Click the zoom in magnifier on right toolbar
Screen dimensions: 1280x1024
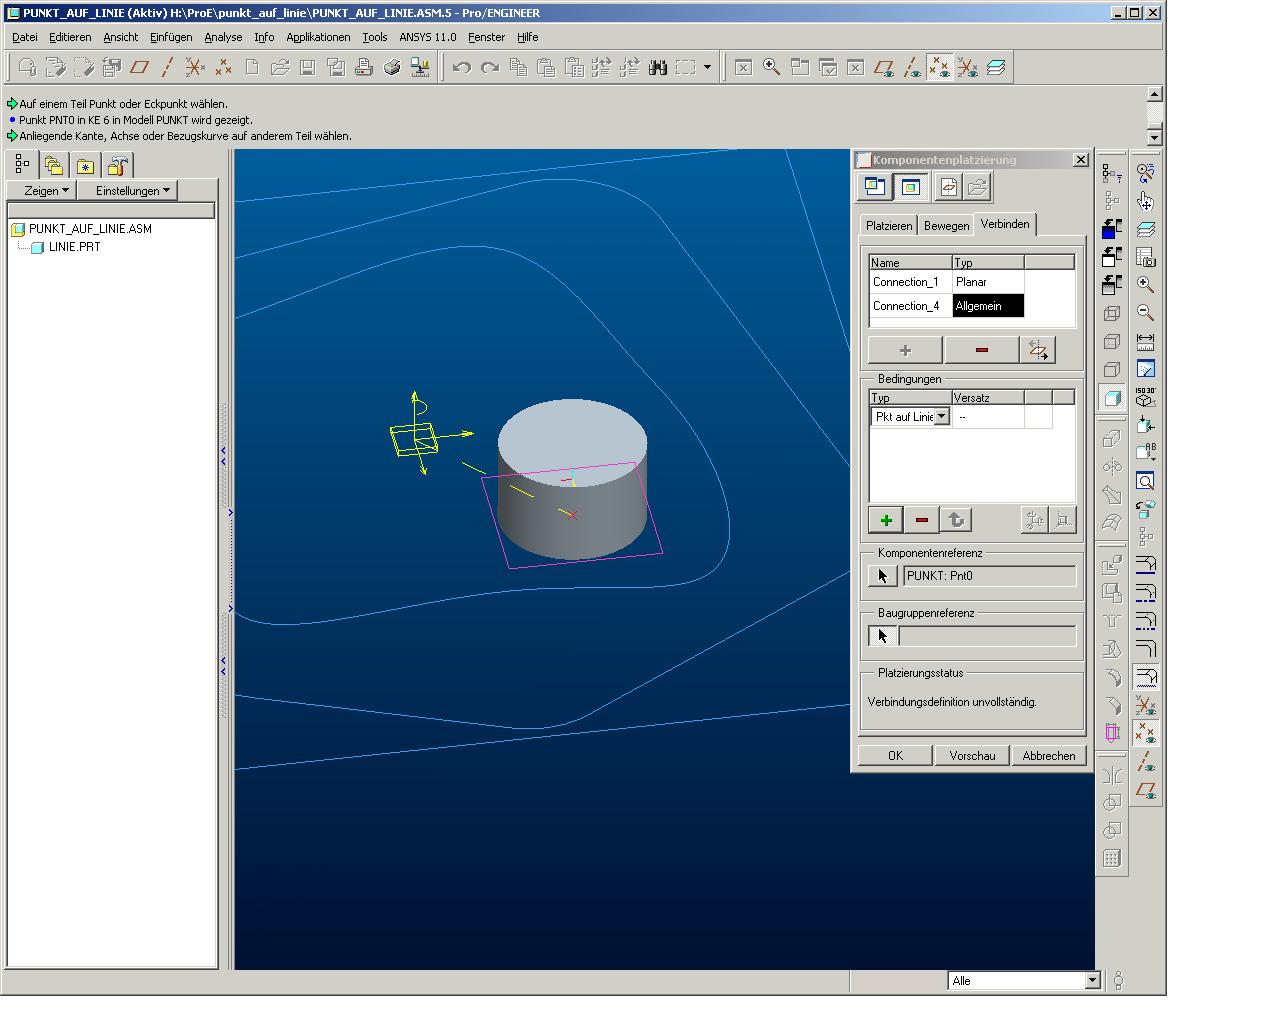tap(1146, 285)
